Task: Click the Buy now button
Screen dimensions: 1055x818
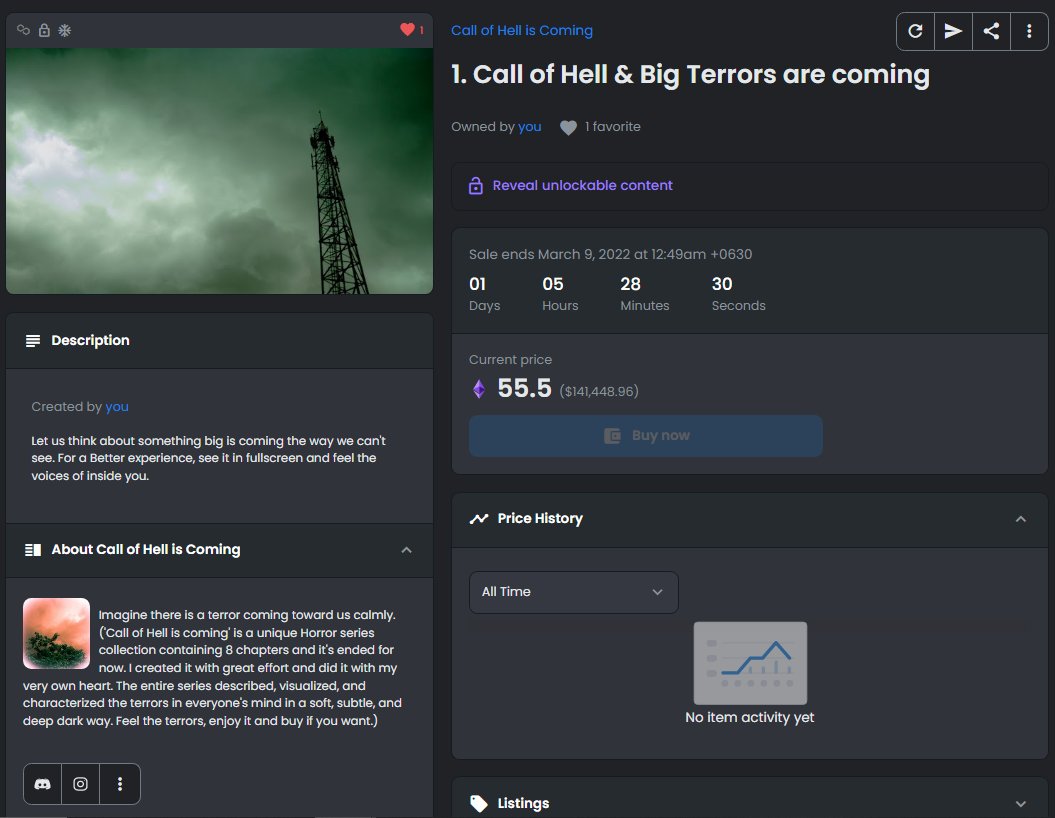Action: 645,436
